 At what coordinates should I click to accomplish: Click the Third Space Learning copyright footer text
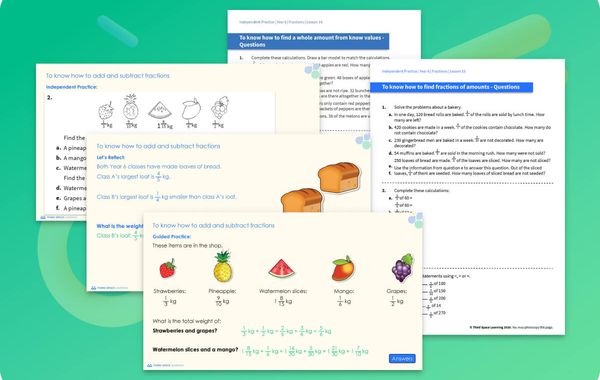[x=511, y=328]
